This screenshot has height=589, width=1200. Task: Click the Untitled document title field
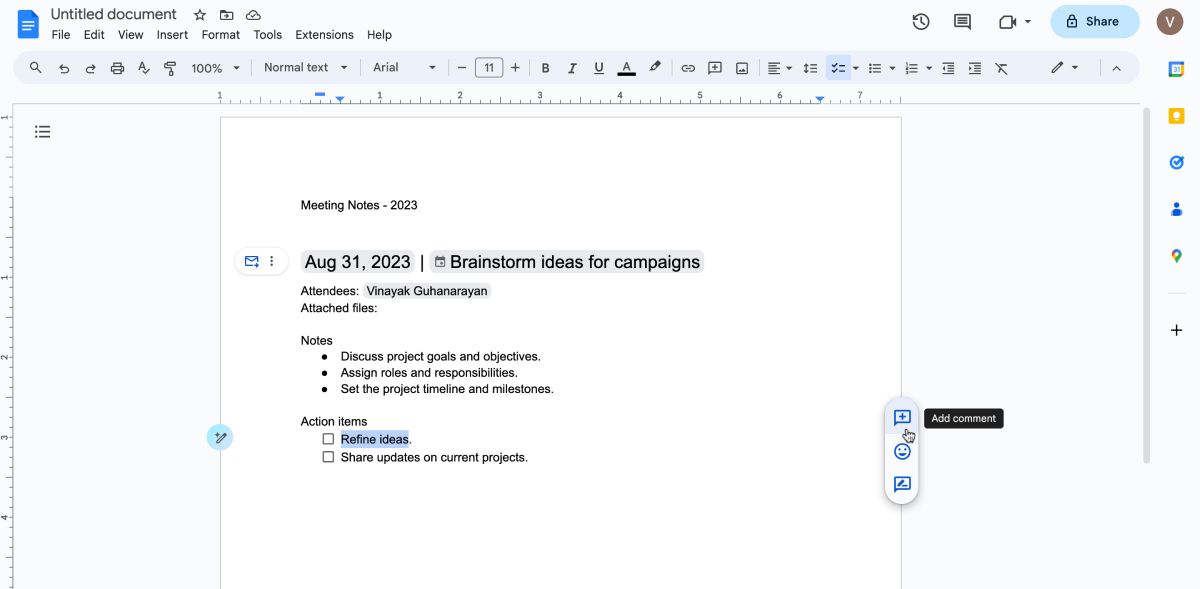[x=113, y=13]
